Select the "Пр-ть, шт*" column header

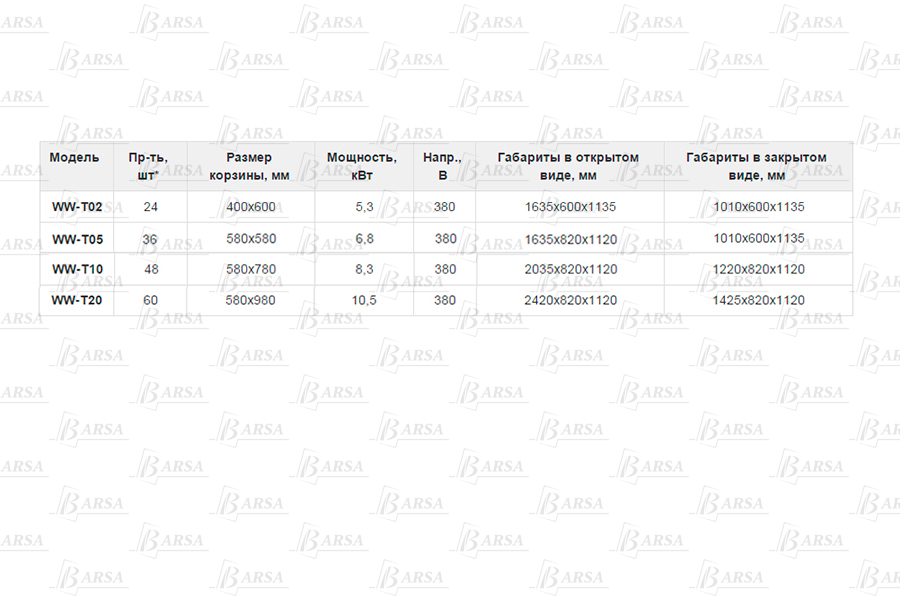[x=149, y=166]
